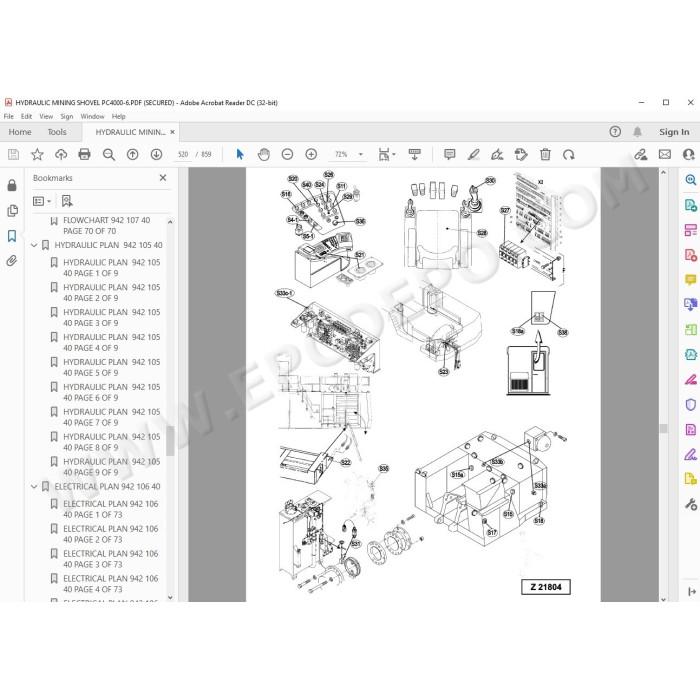The width and height of the screenshot is (700, 700).
Task: Select the Hand pan tool
Action: 264,154
